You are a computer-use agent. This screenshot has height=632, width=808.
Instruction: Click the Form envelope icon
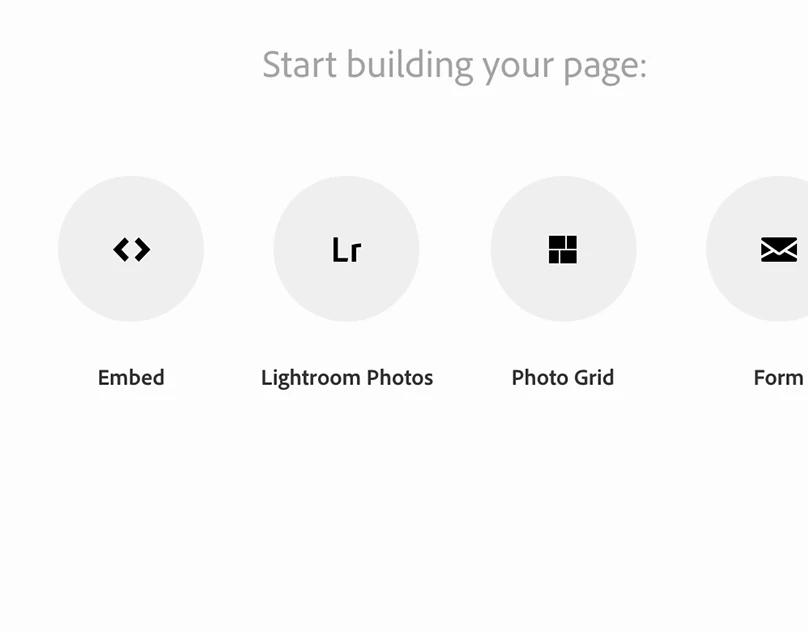[778, 249]
